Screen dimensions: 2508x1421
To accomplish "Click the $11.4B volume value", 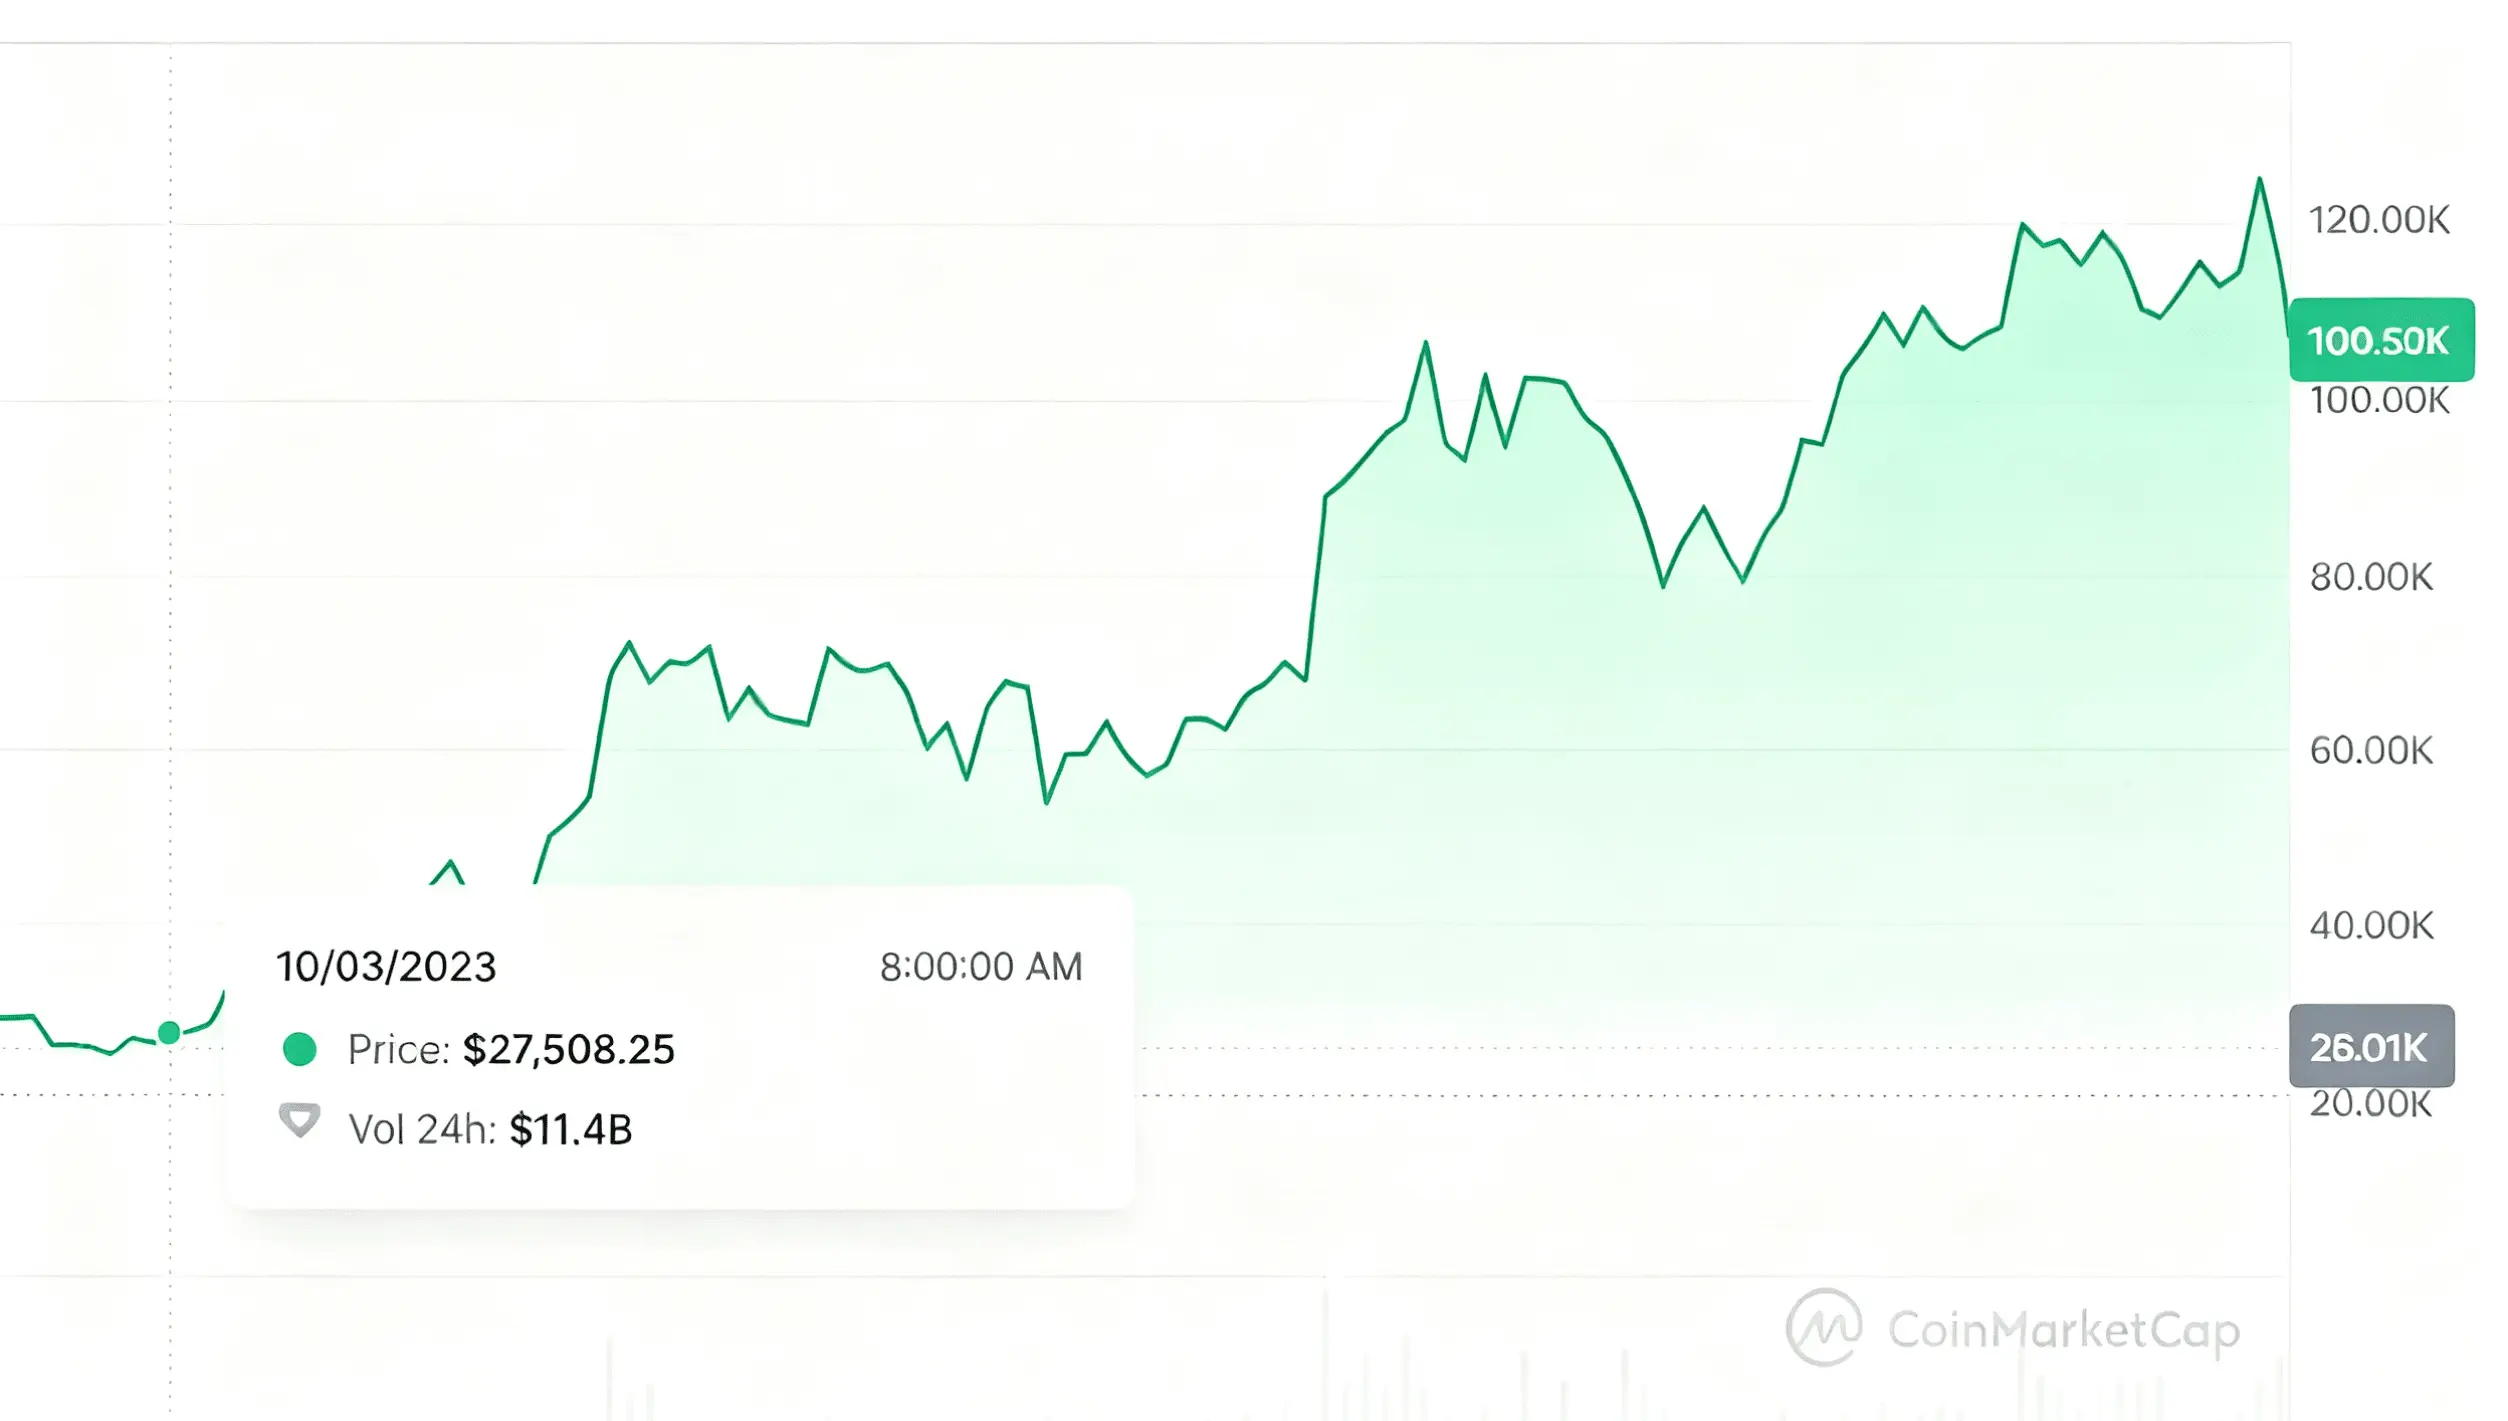I will tap(571, 1130).
